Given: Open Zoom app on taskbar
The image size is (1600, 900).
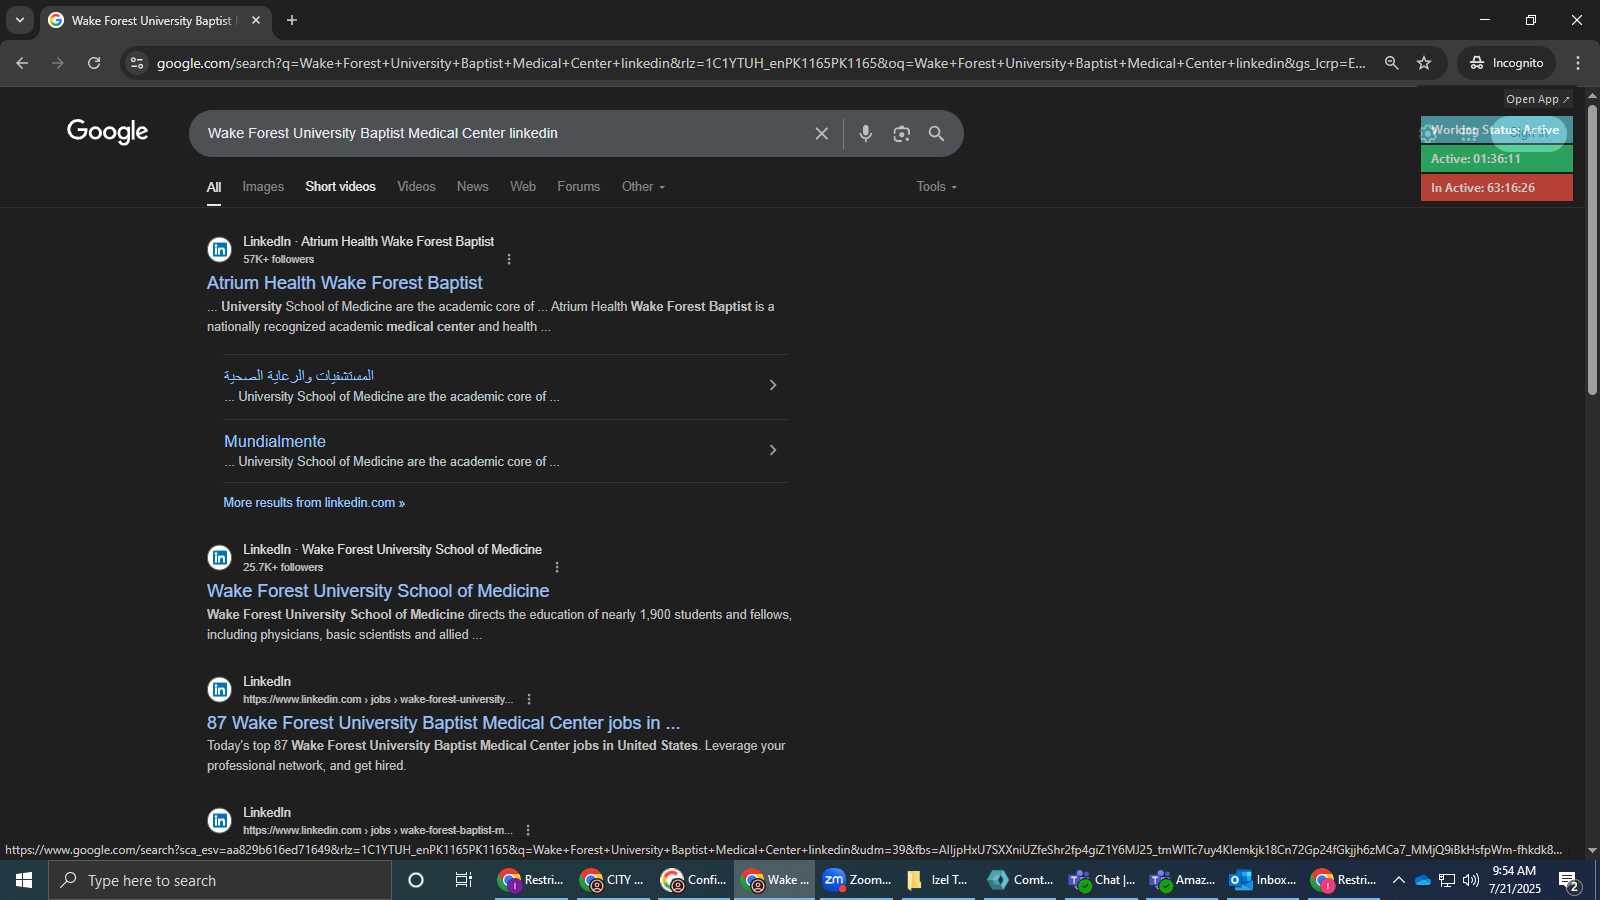Looking at the screenshot, I should point(856,880).
